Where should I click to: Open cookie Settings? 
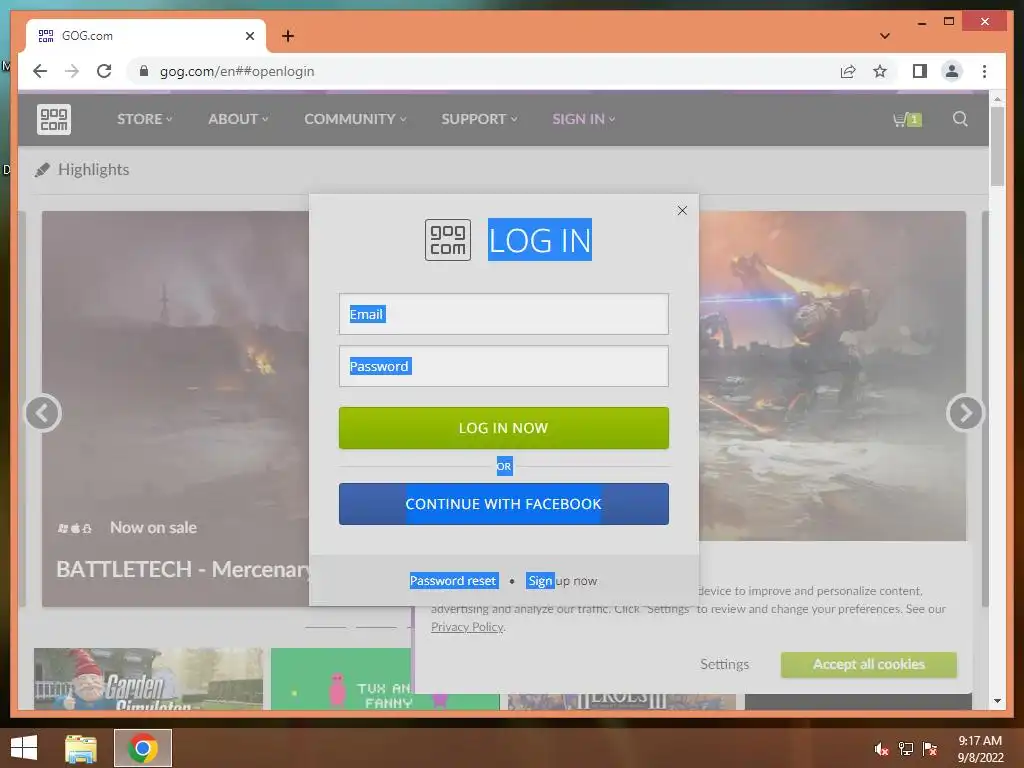coord(724,664)
